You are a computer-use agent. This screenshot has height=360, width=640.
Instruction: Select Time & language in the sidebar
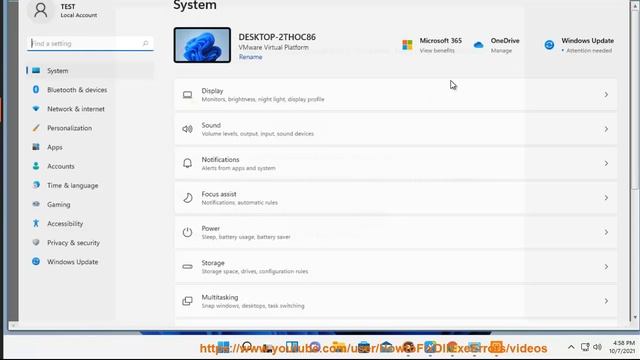90,185
